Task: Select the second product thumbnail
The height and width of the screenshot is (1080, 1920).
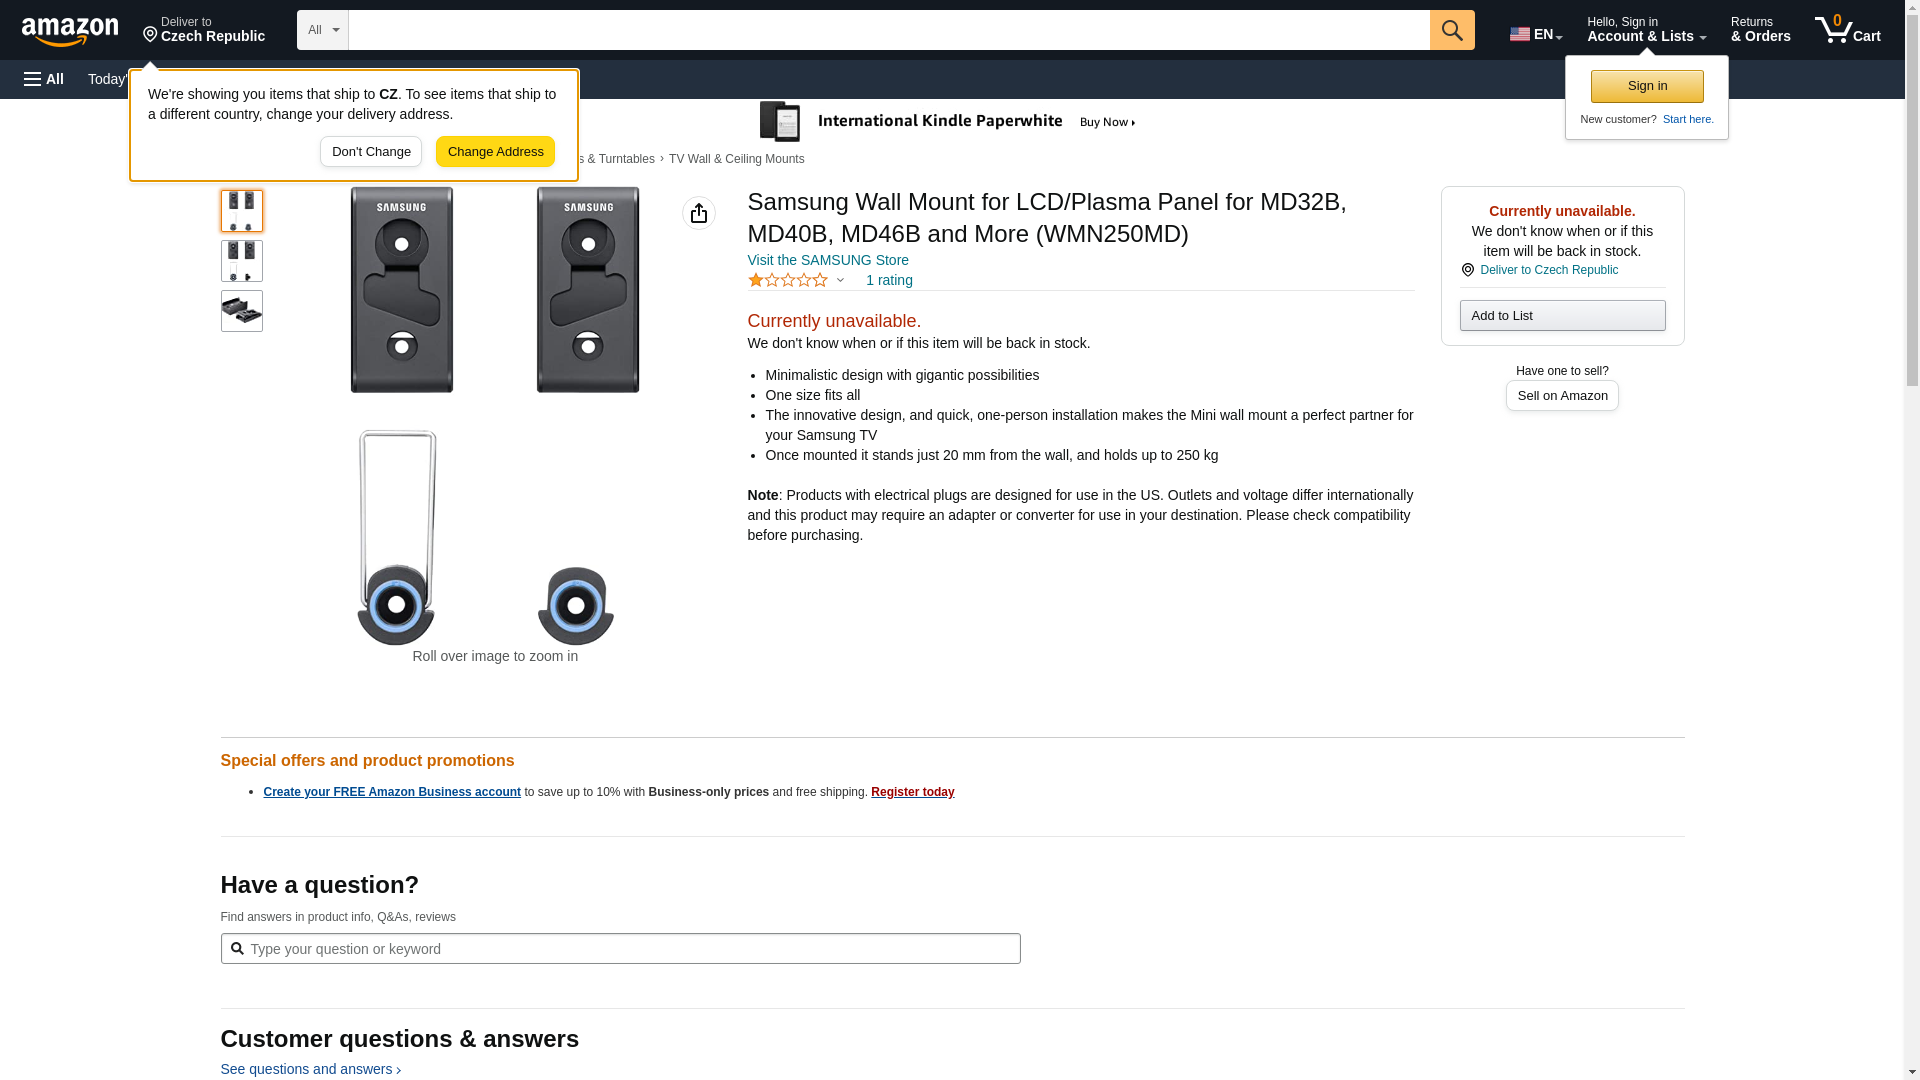Action: pos(241,261)
